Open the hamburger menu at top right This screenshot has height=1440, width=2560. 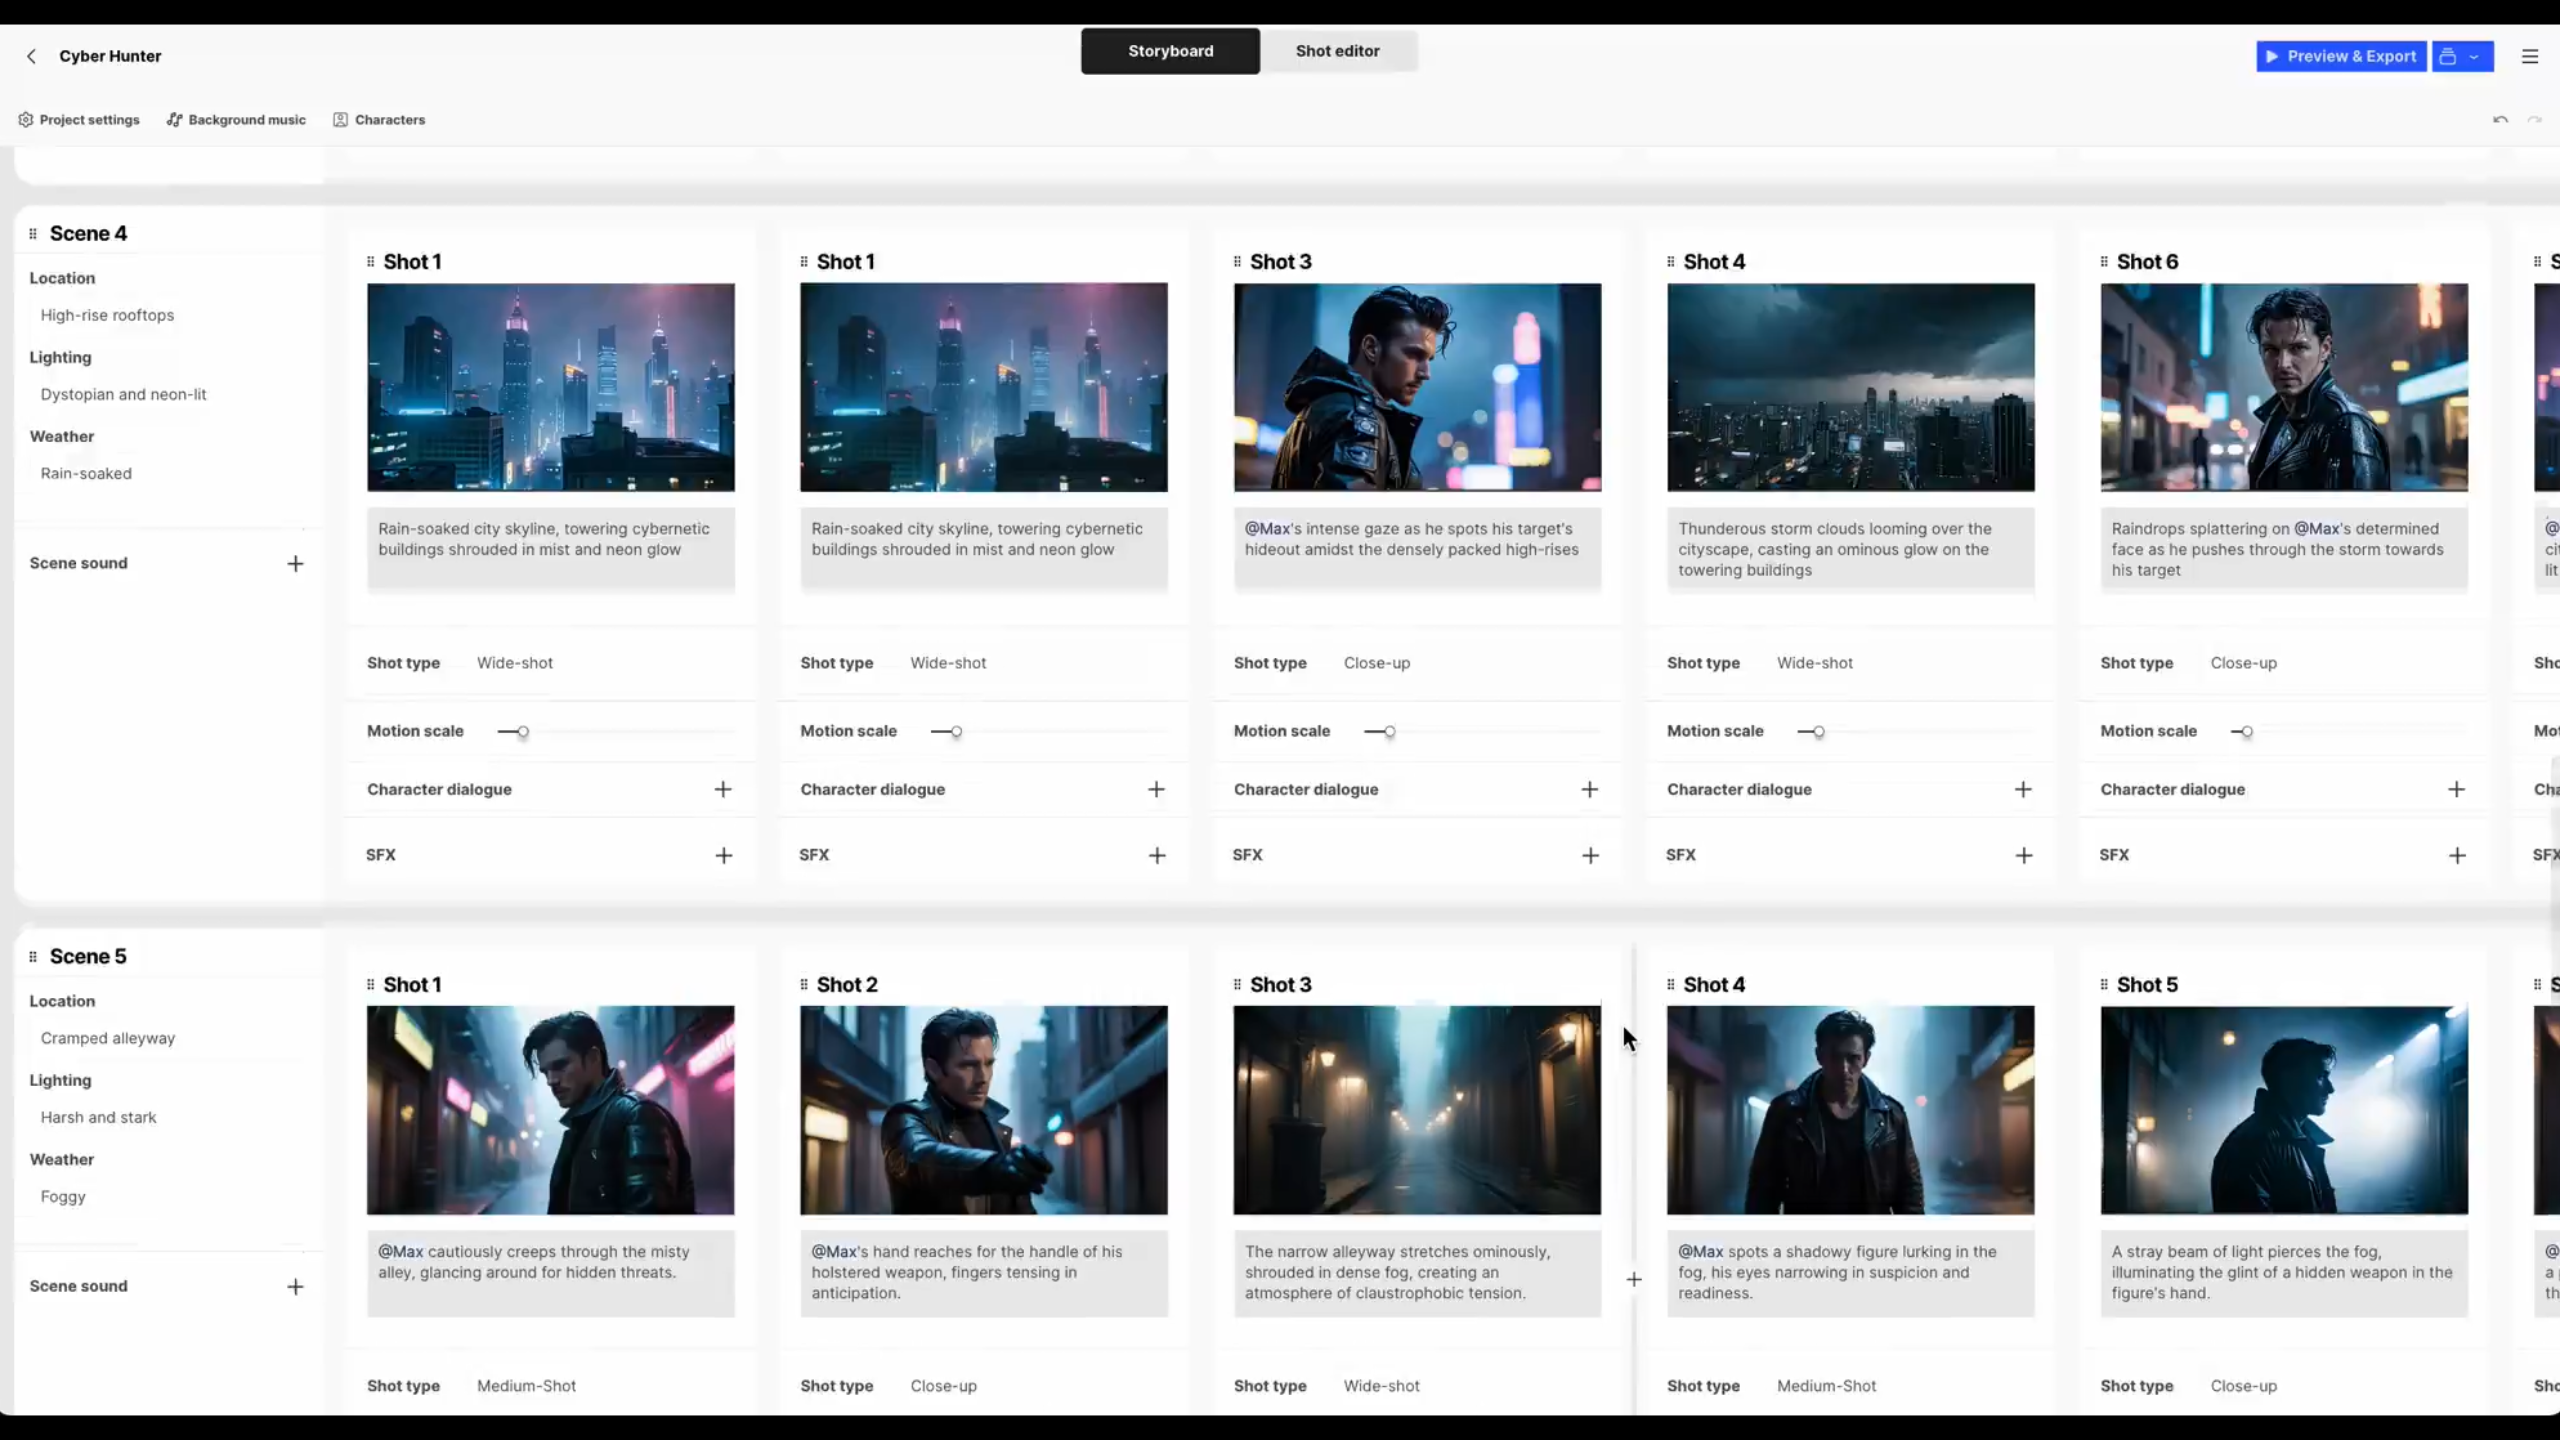click(2530, 57)
